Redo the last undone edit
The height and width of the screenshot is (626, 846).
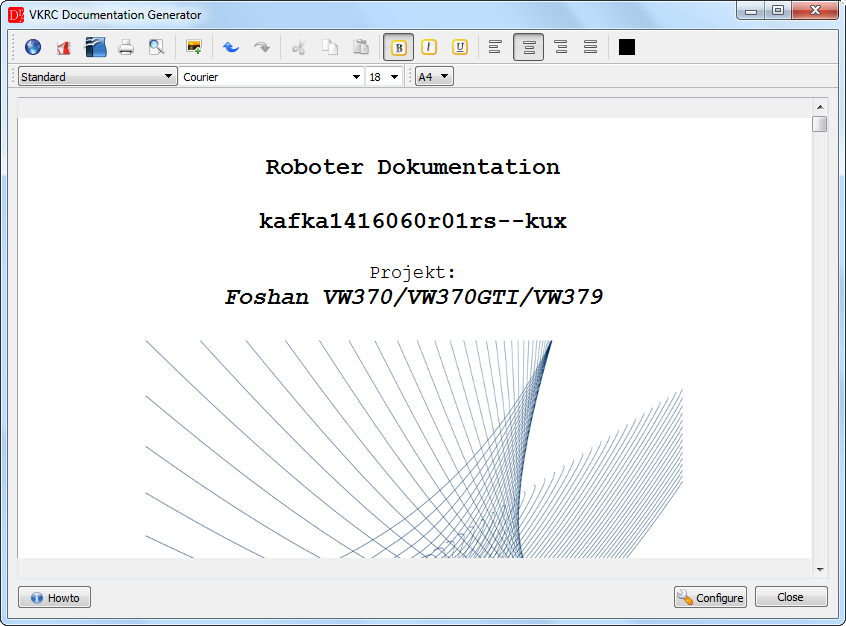[x=262, y=47]
